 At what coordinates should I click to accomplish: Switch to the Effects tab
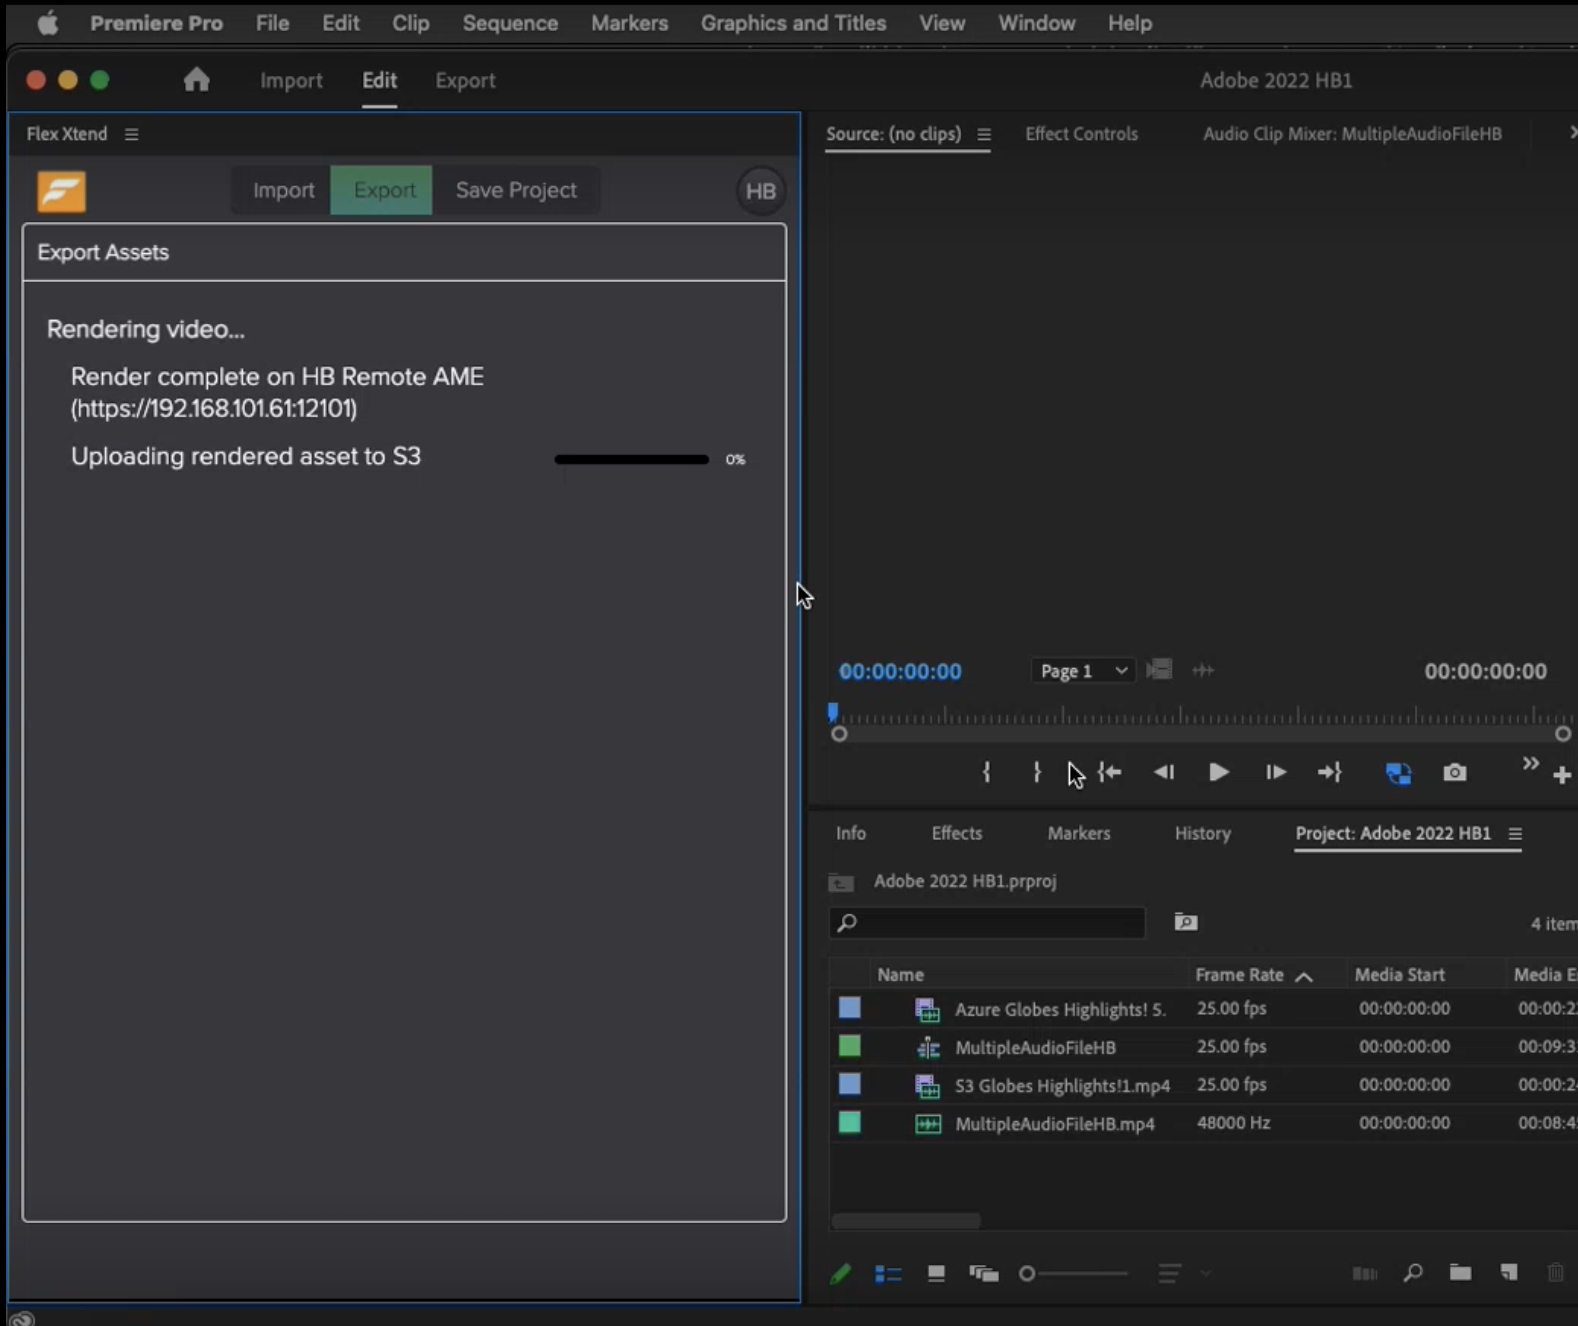[x=957, y=833]
